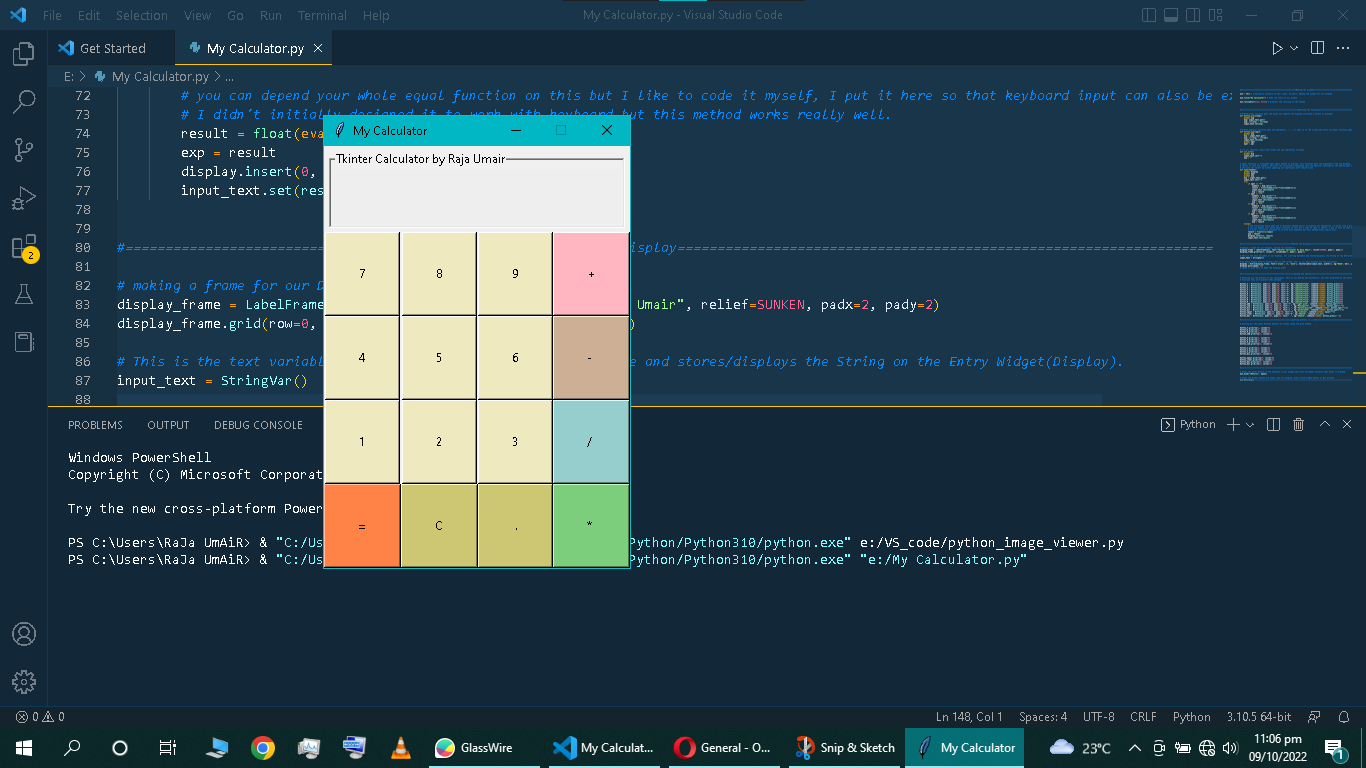Open the editor More Actions menu
The height and width of the screenshot is (768, 1366).
pyautogui.click(x=1342, y=48)
